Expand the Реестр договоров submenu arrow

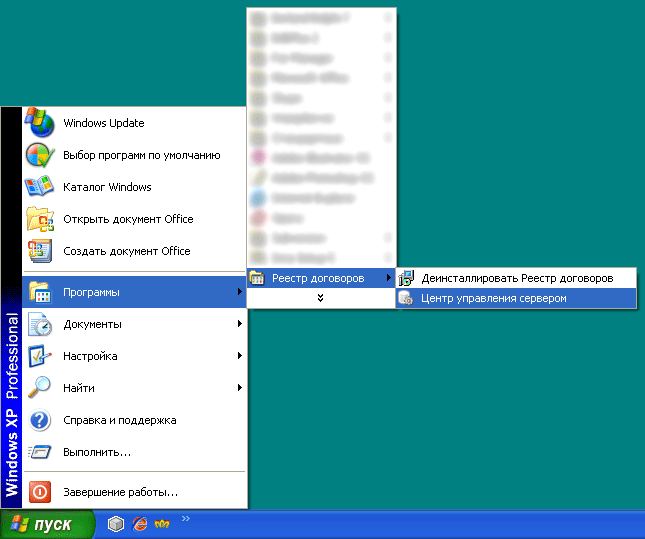388,278
